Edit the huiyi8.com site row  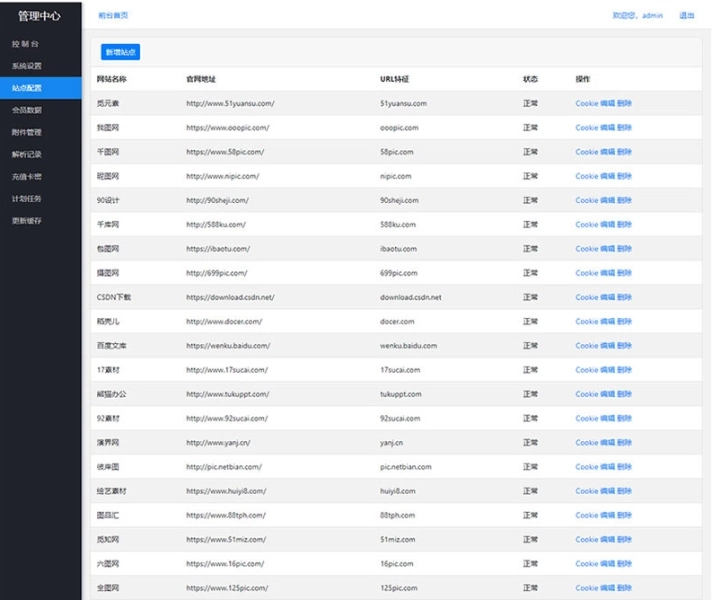coord(608,491)
